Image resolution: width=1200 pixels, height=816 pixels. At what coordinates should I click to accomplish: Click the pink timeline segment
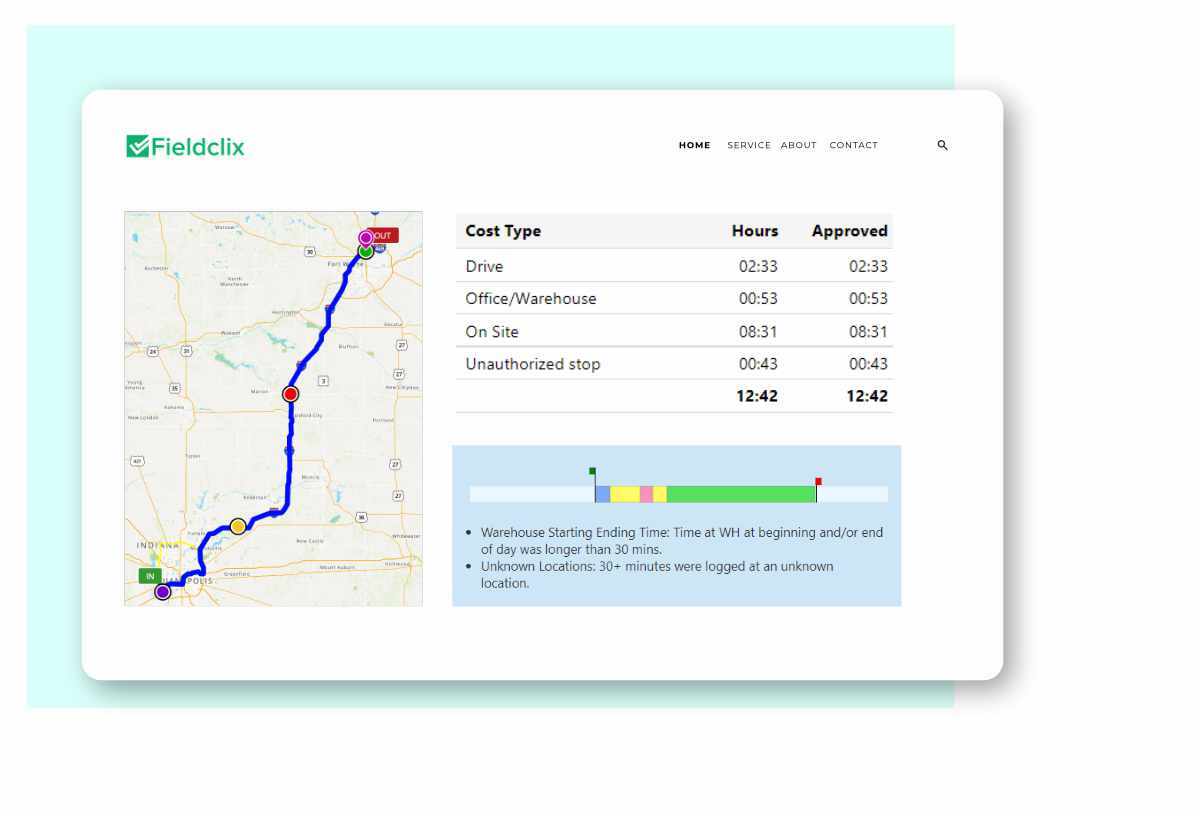click(x=646, y=494)
